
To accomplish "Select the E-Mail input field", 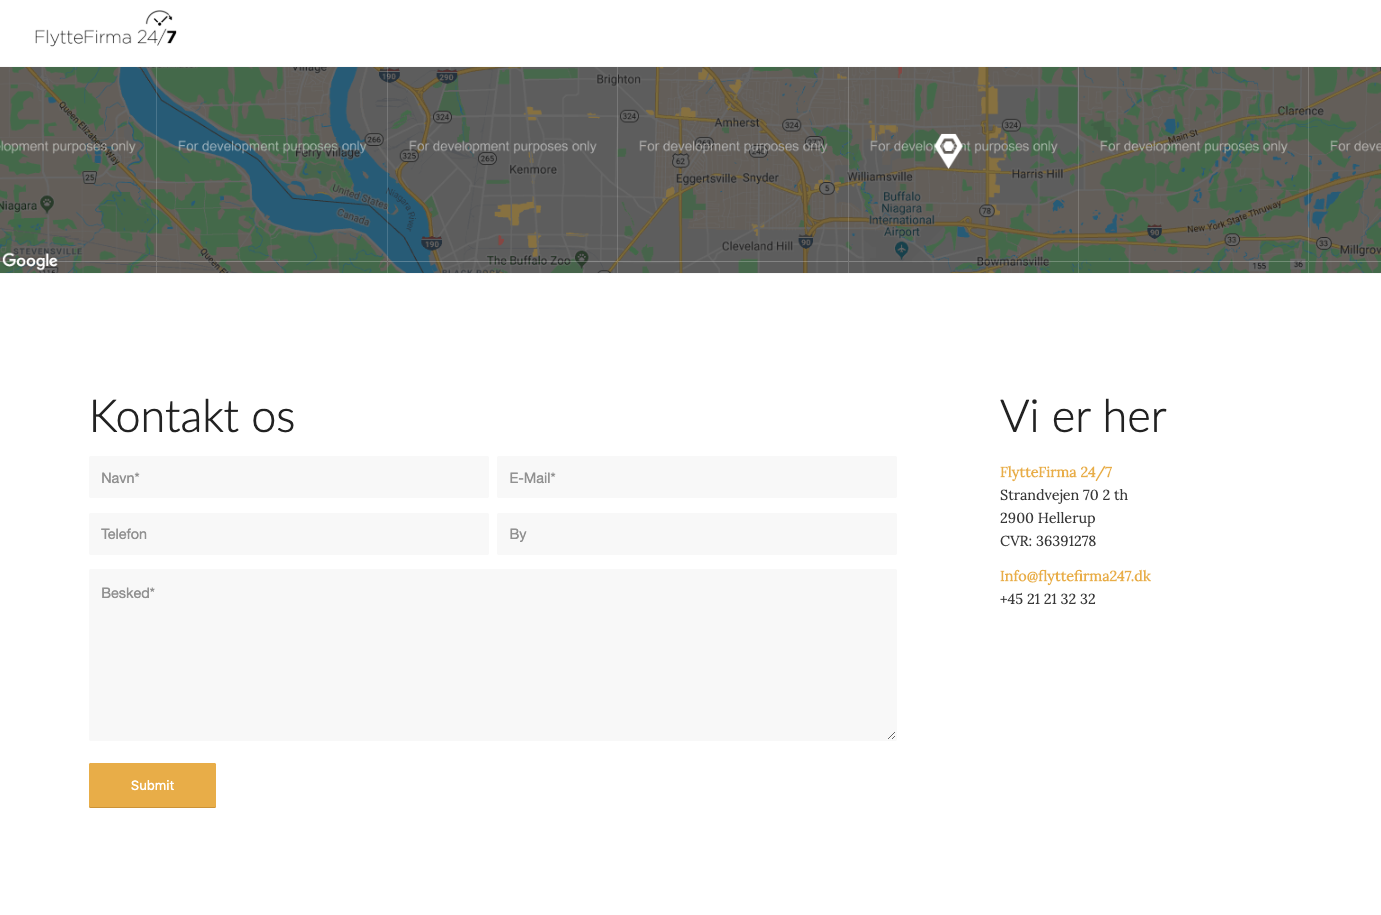I will (x=696, y=478).
